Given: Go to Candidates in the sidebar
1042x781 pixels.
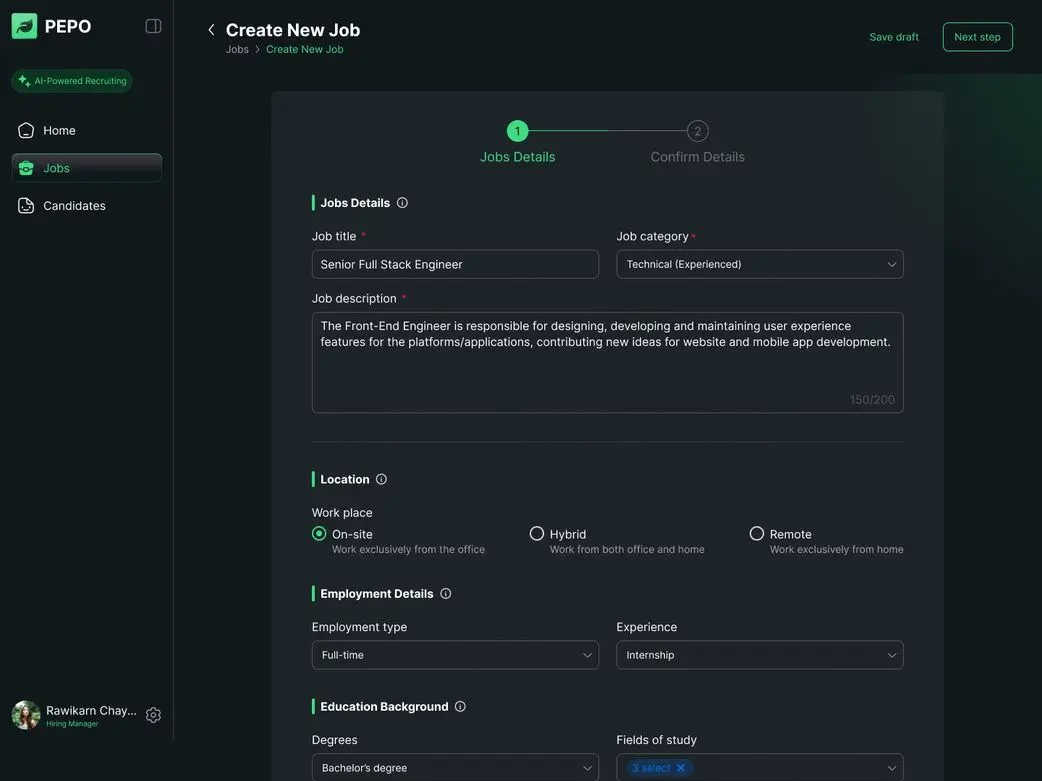Looking at the screenshot, I should coord(74,206).
